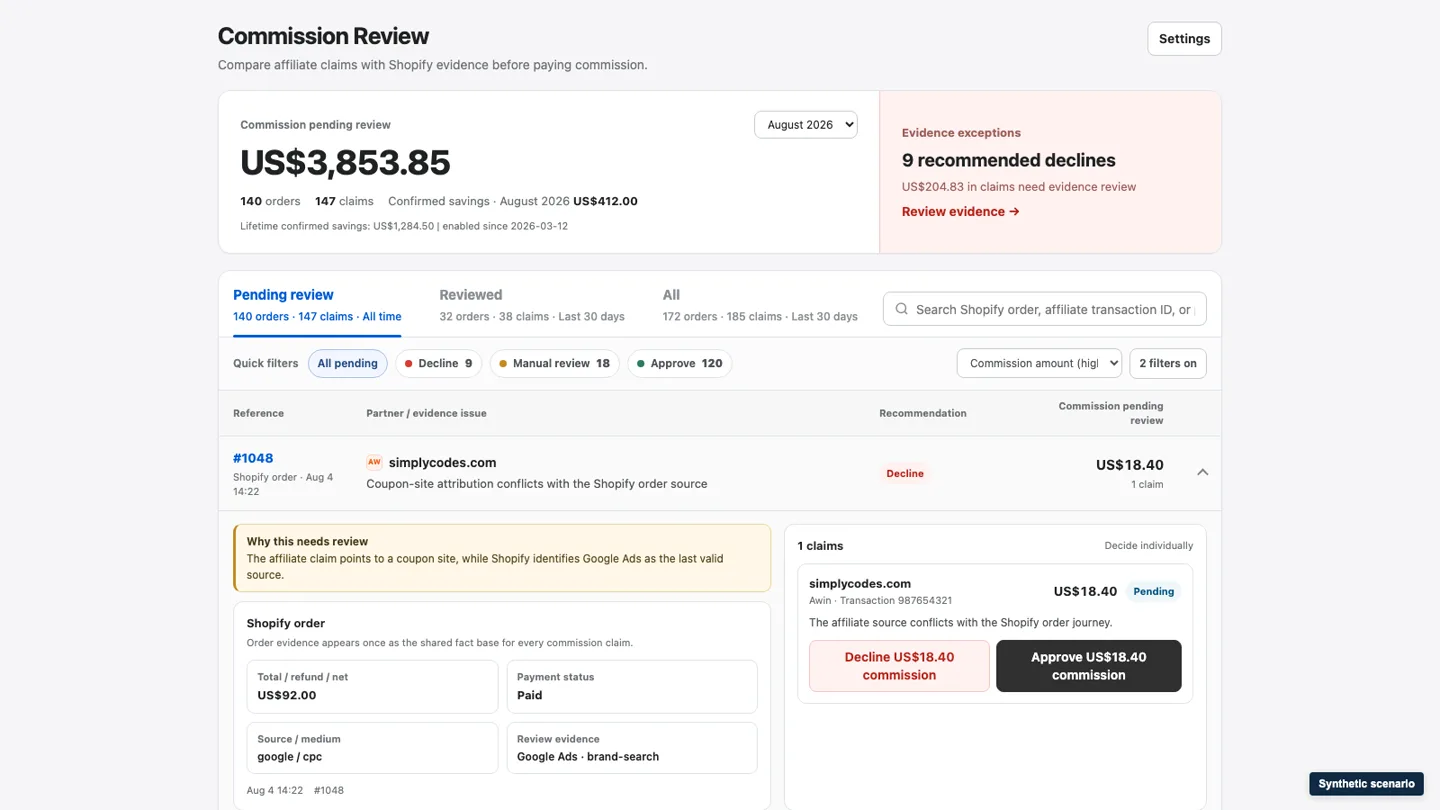Click the simplycodes.com partner name in row
Screen dimensions: 1440x810
[x=442, y=462]
